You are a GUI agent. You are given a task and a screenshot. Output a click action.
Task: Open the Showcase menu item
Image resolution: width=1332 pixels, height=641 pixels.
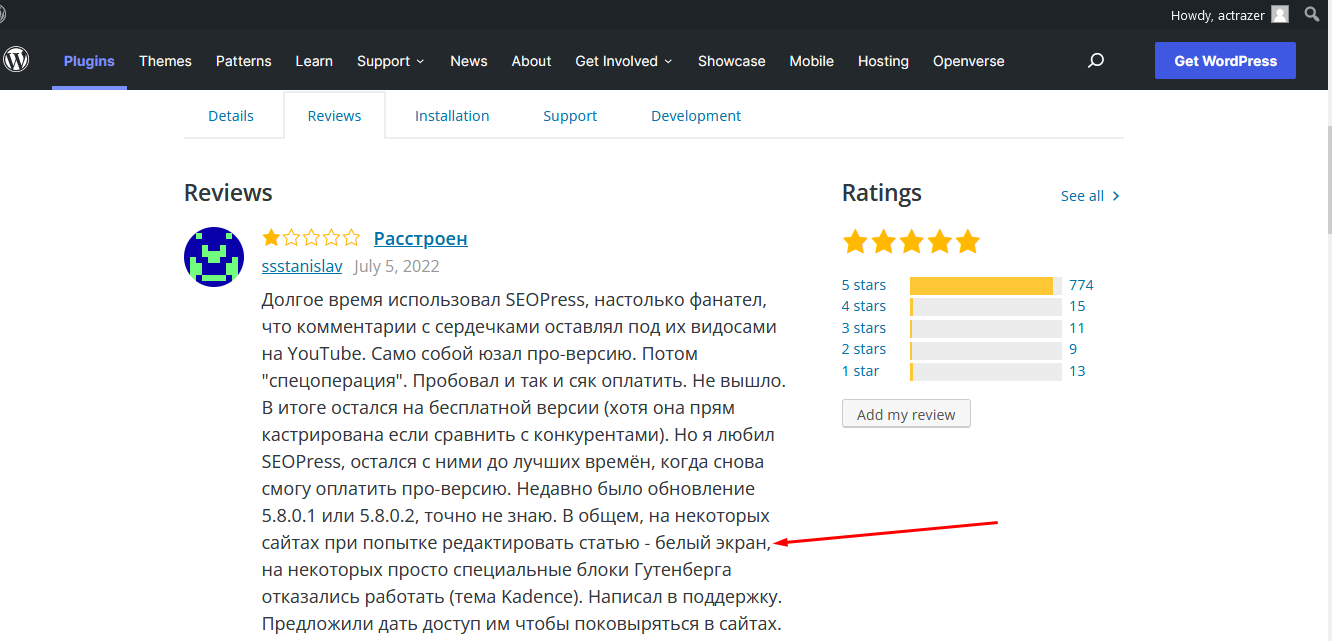point(731,61)
